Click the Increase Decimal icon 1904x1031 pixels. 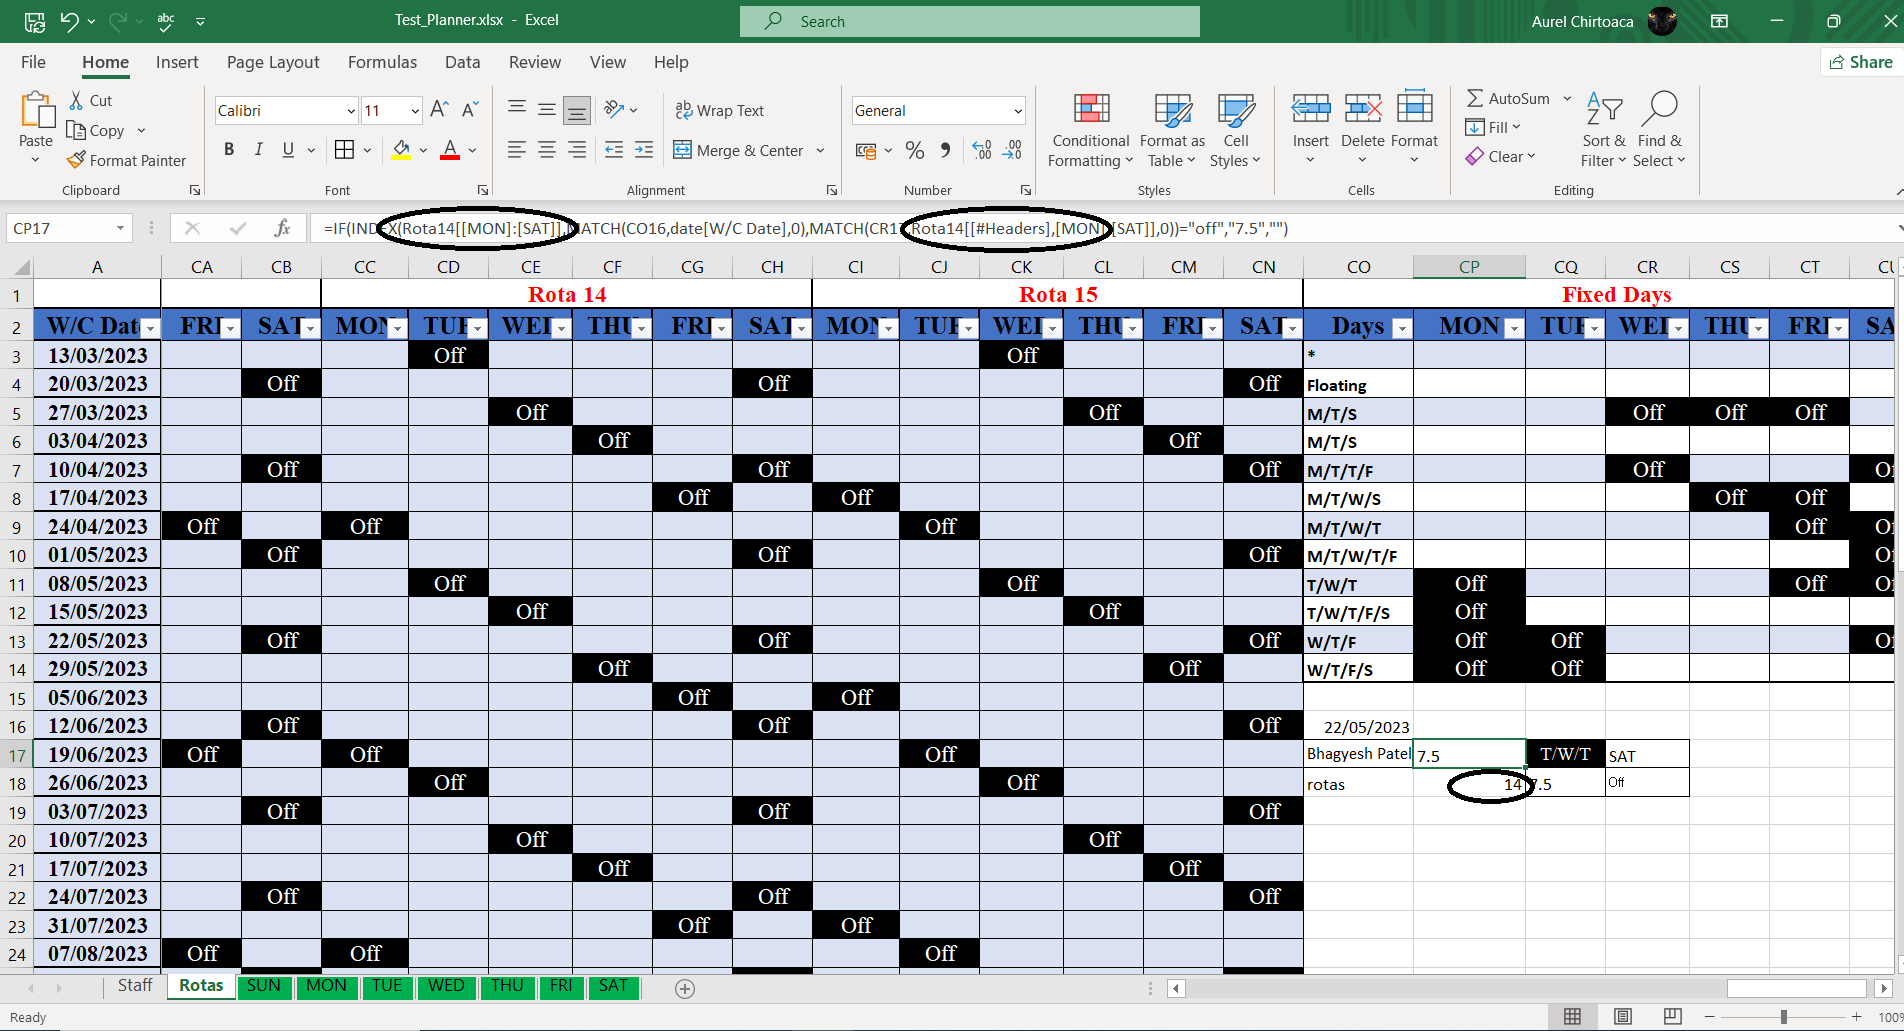pyautogui.click(x=980, y=150)
